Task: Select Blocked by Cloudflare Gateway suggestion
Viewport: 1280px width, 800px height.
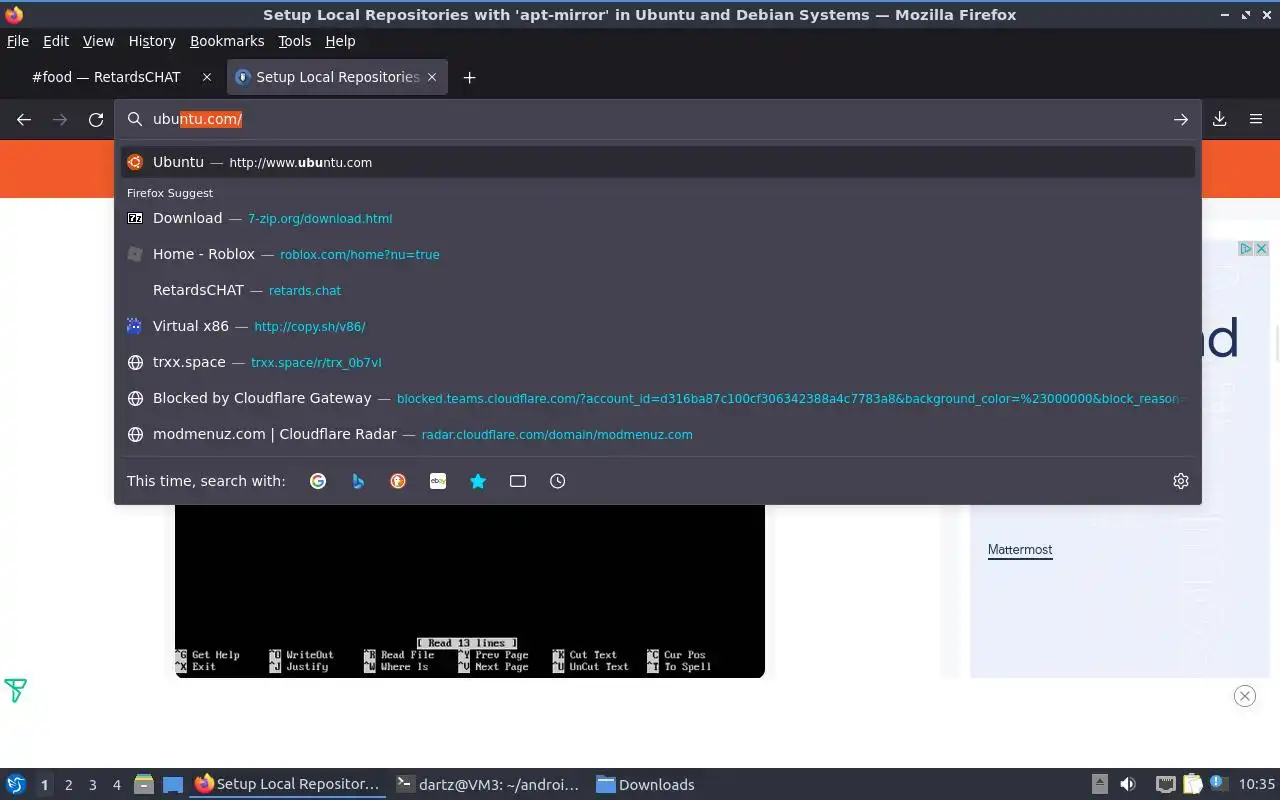Action: pos(658,398)
